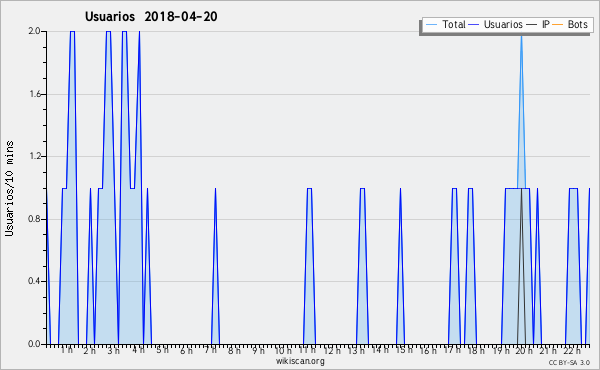Click the wikiscan.org label below the chart
This screenshot has width=600, height=370.
tap(300, 361)
